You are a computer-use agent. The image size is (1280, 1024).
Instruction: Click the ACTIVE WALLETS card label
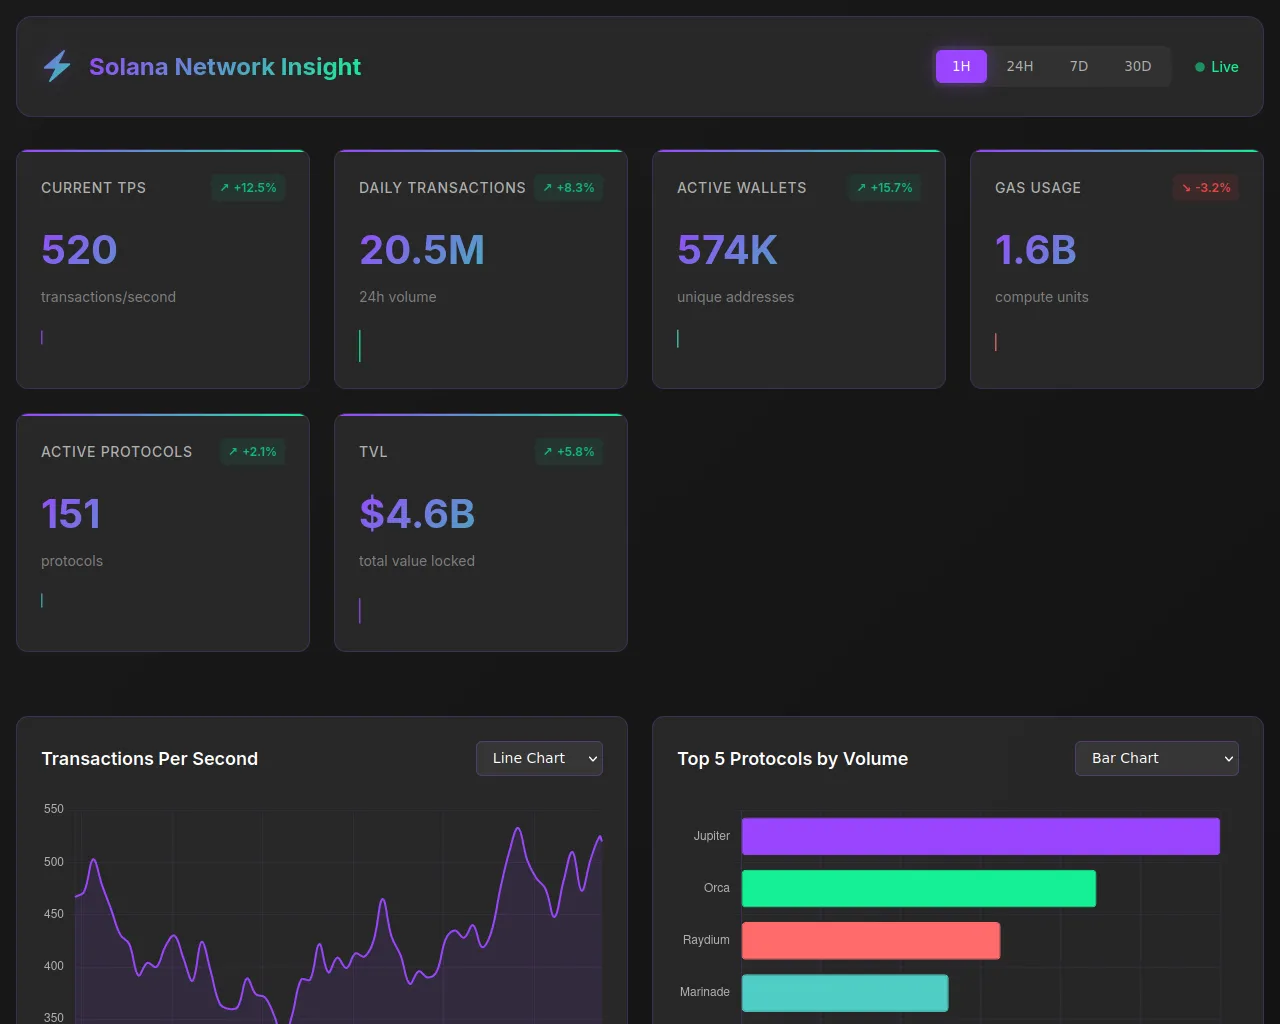[742, 188]
